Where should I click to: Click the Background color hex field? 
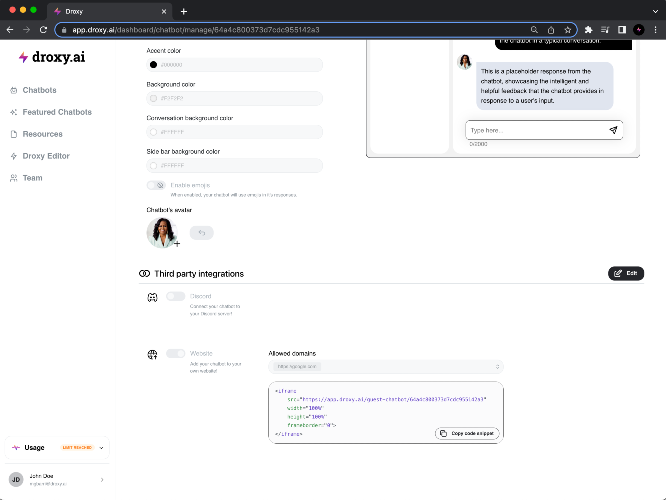(x=234, y=98)
